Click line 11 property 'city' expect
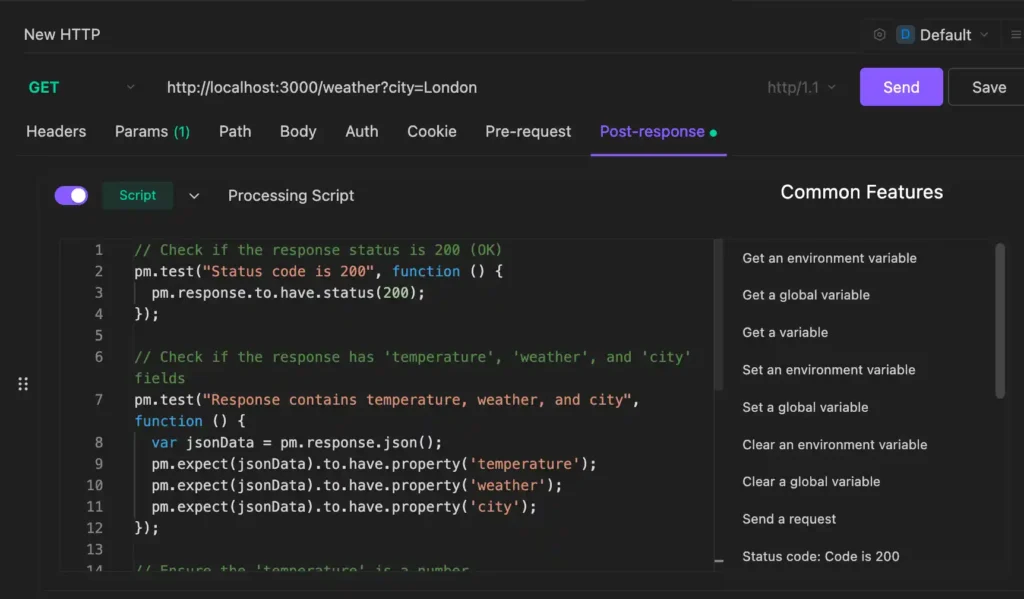This screenshot has width=1024, height=599. (x=344, y=507)
